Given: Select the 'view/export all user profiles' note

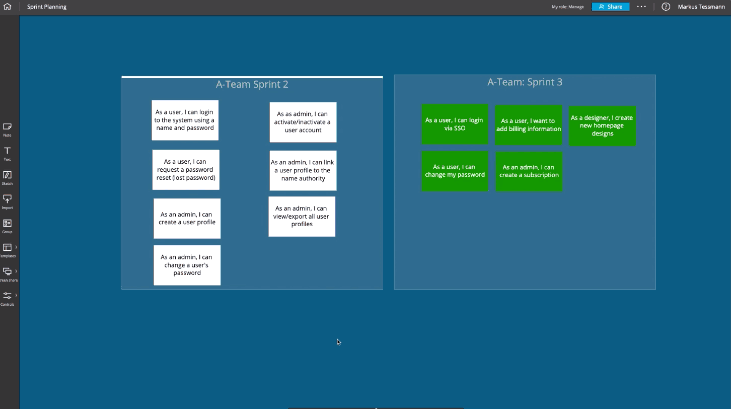Looking at the screenshot, I should point(302,216).
